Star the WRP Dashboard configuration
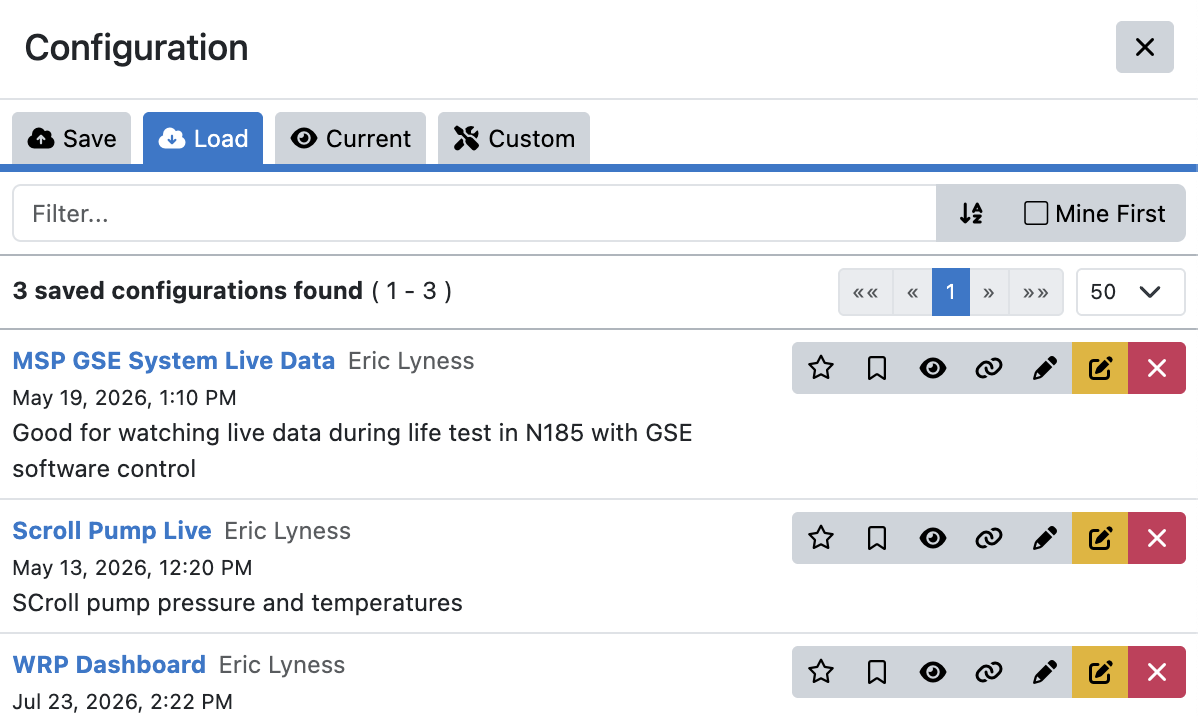 (821, 672)
